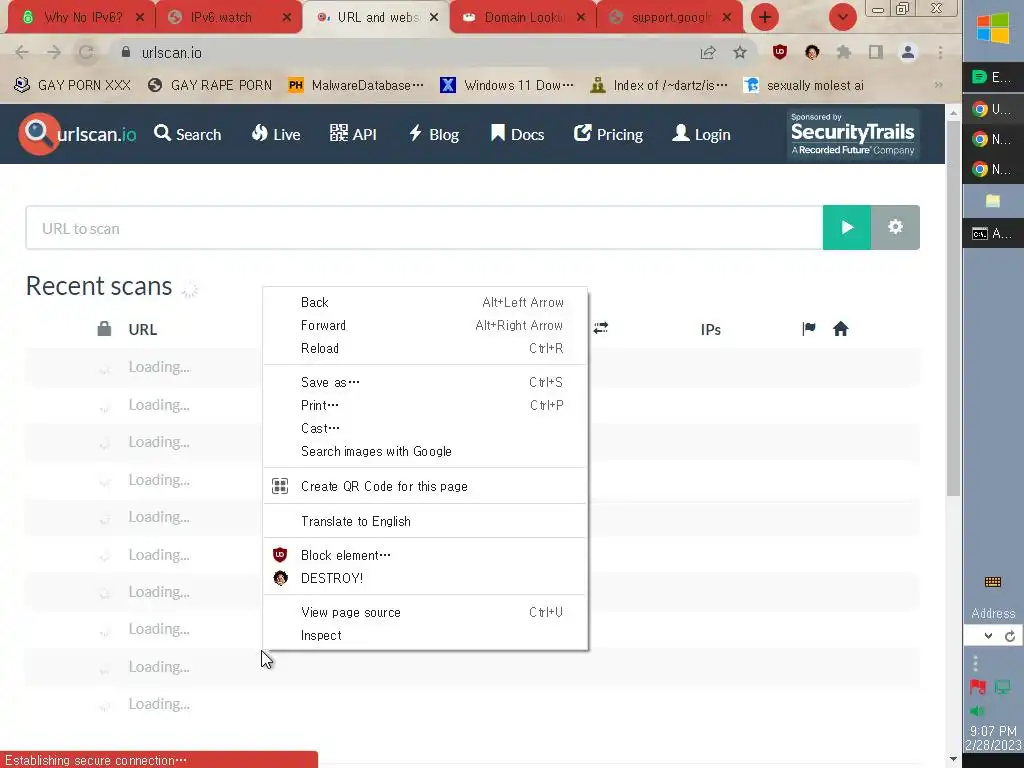The height and width of the screenshot is (768, 1024).
Task: Close the IPv6.watch tab
Action: coord(286,18)
